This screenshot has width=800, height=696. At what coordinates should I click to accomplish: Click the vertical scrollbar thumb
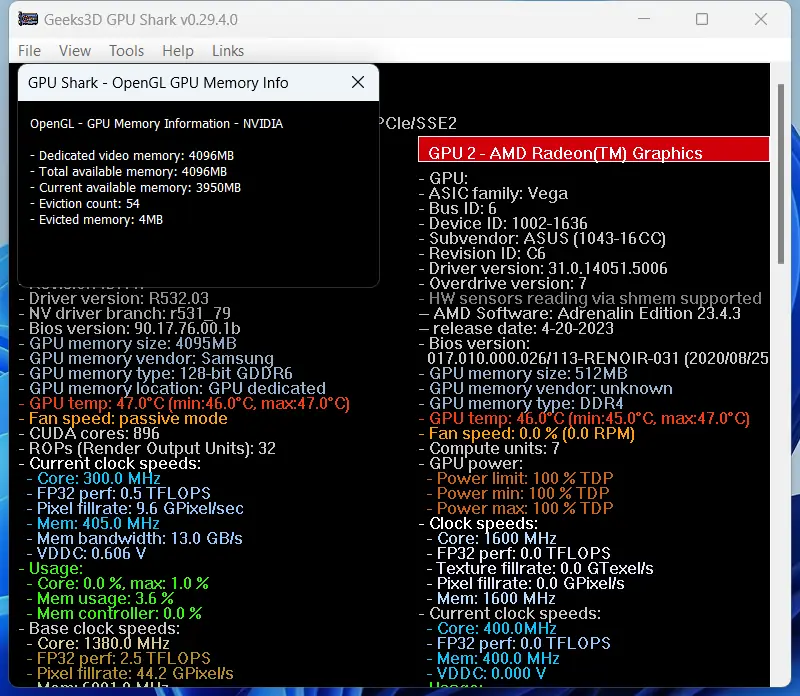pos(781,174)
